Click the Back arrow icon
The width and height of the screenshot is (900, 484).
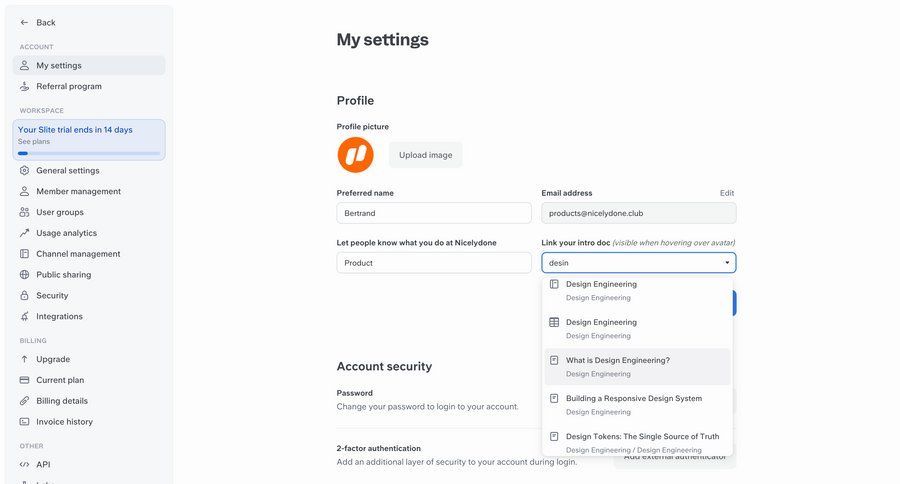(x=24, y=22)
